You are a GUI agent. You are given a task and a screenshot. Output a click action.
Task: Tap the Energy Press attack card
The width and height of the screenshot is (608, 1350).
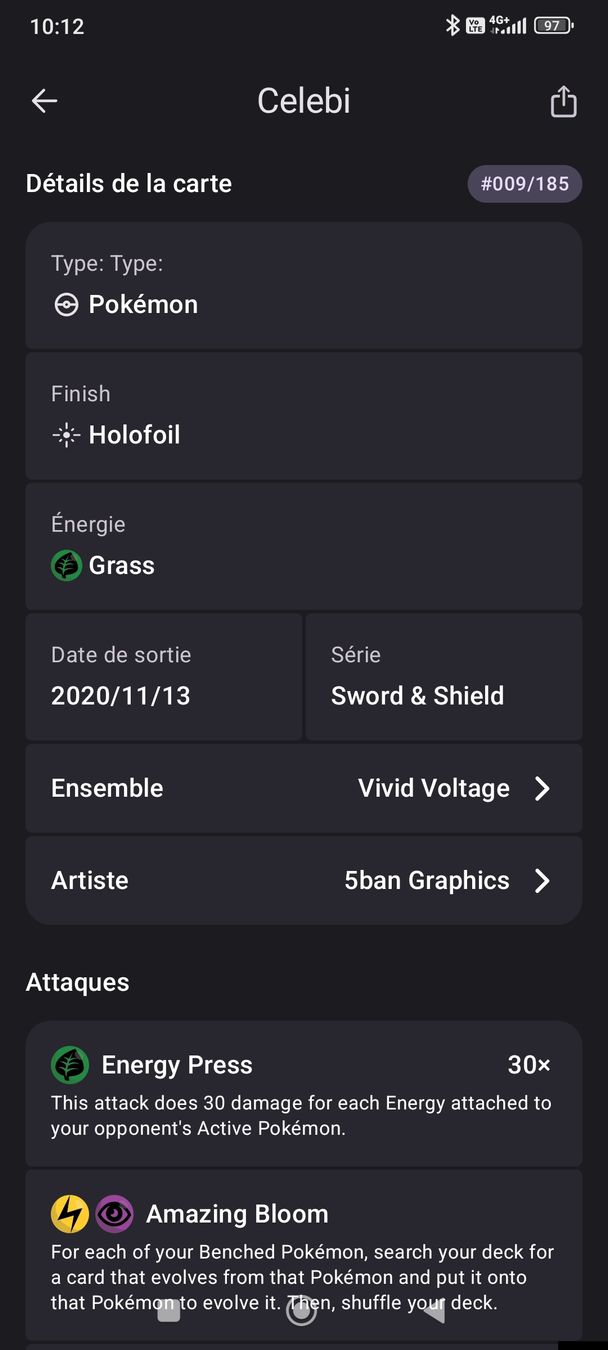pos(304,1094)
